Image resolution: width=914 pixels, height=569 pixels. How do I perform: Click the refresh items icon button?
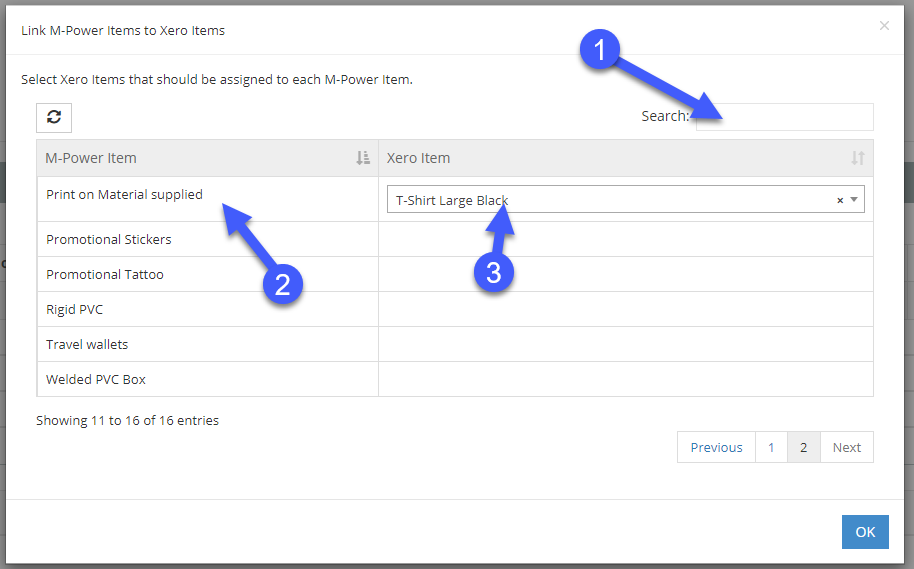54,118
